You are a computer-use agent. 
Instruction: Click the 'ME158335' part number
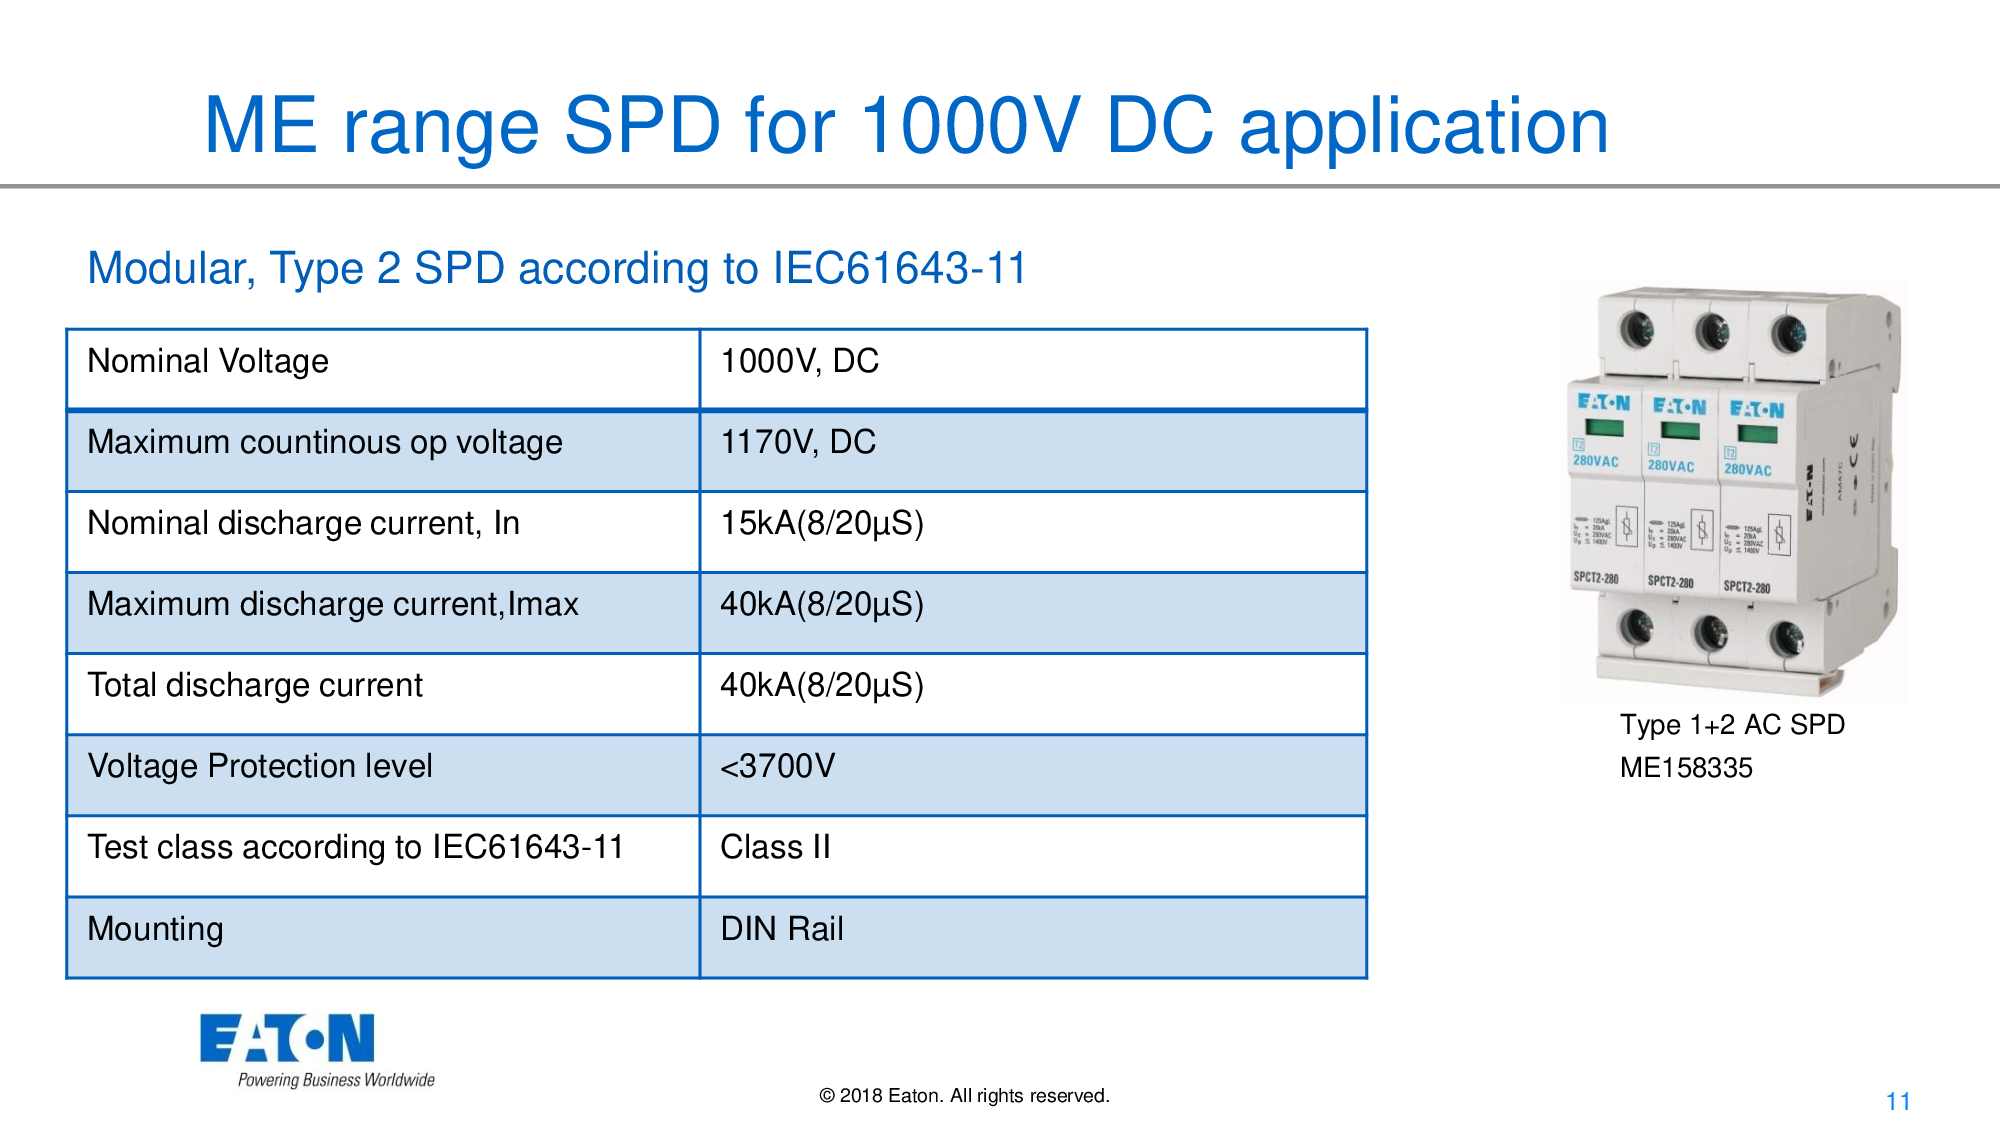pyautogui.click(x=1686, y=768)
